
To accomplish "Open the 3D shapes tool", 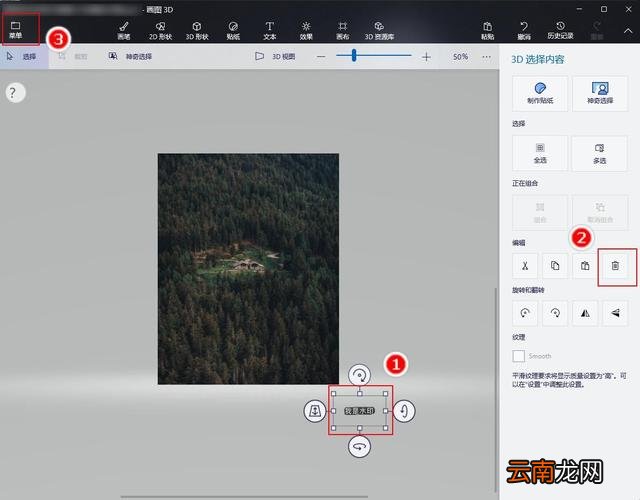I will coord(197,31).
